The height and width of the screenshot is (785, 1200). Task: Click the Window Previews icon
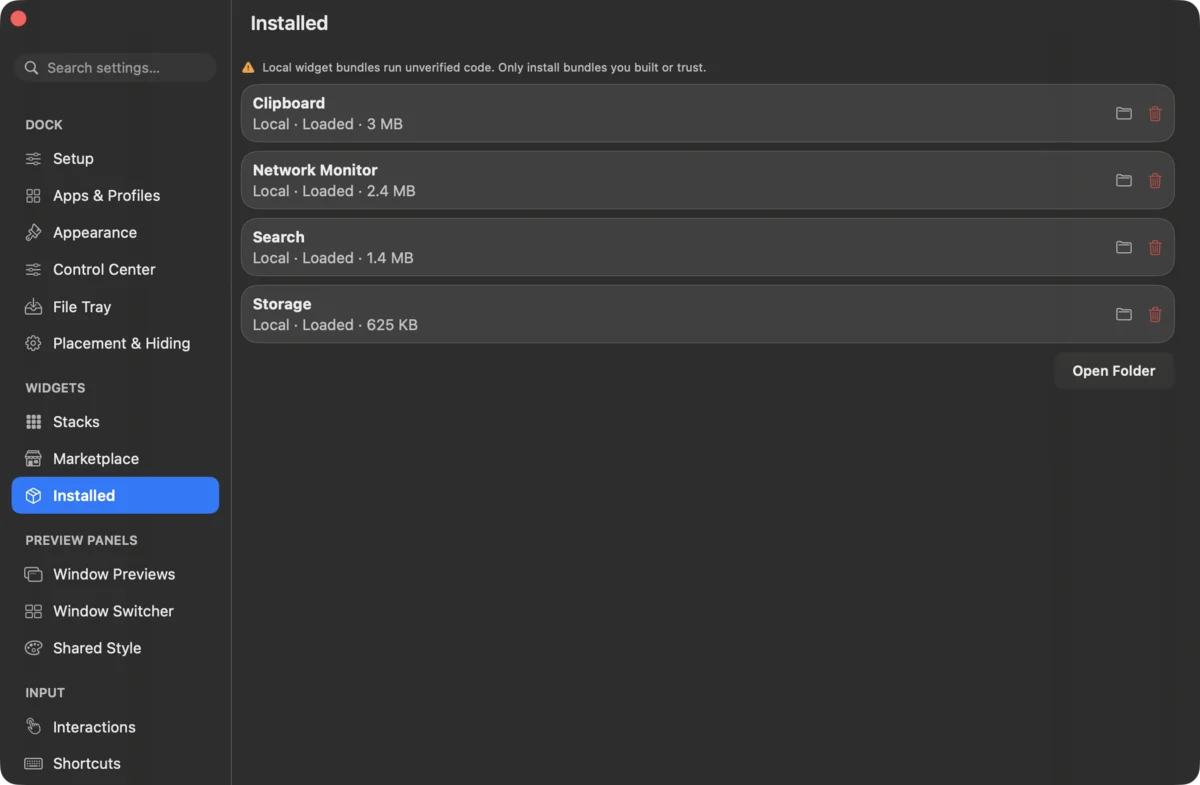34,574
